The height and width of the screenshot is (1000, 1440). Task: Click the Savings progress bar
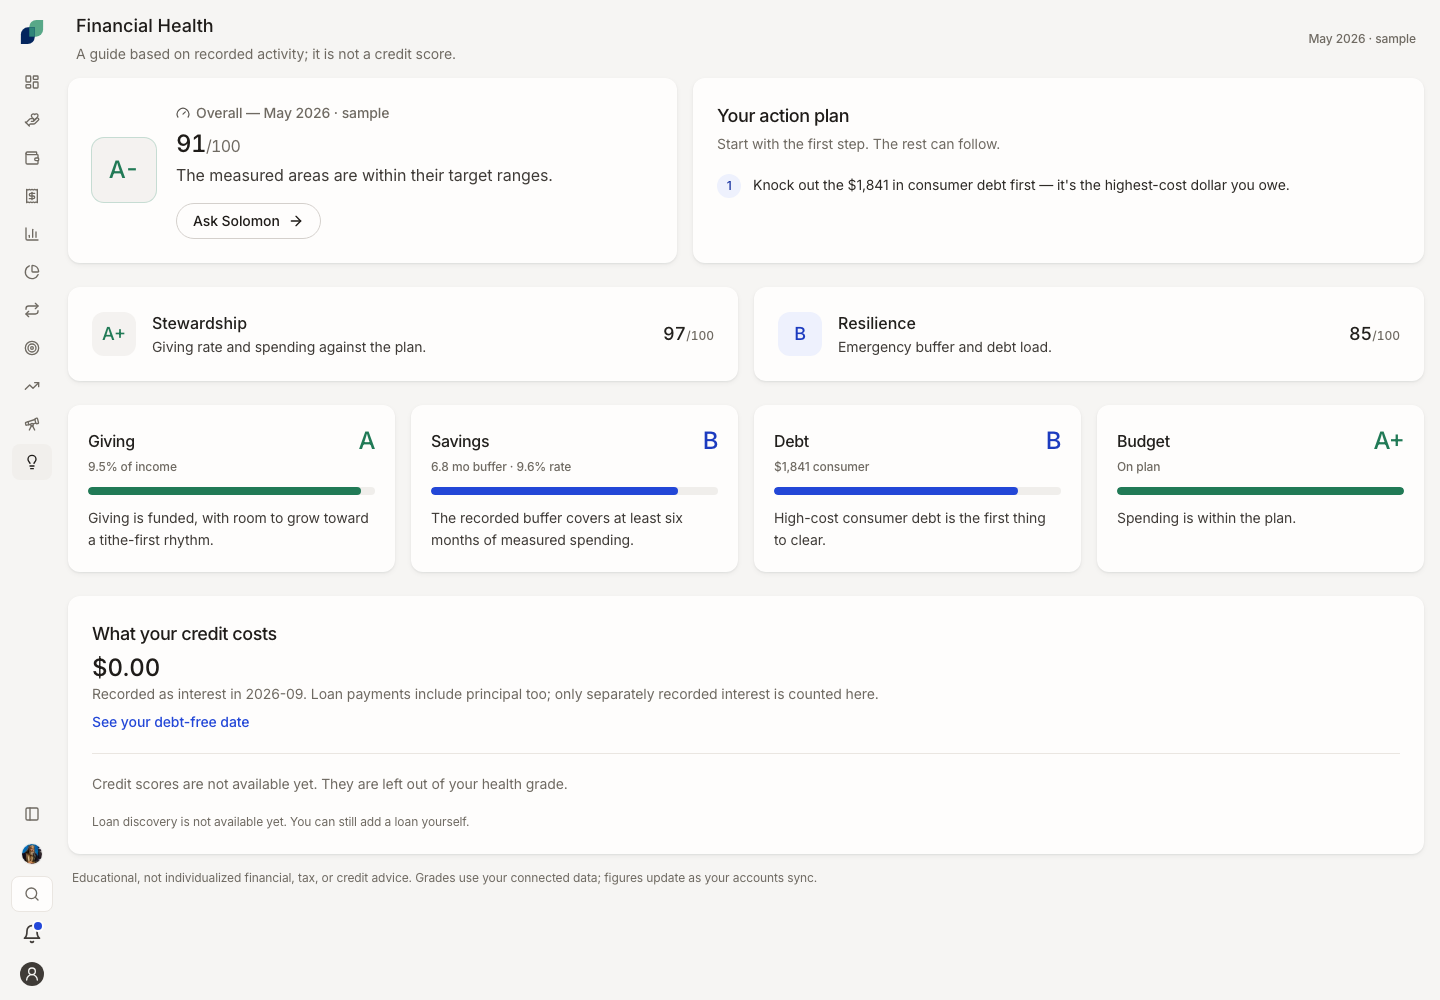[574, 491]
